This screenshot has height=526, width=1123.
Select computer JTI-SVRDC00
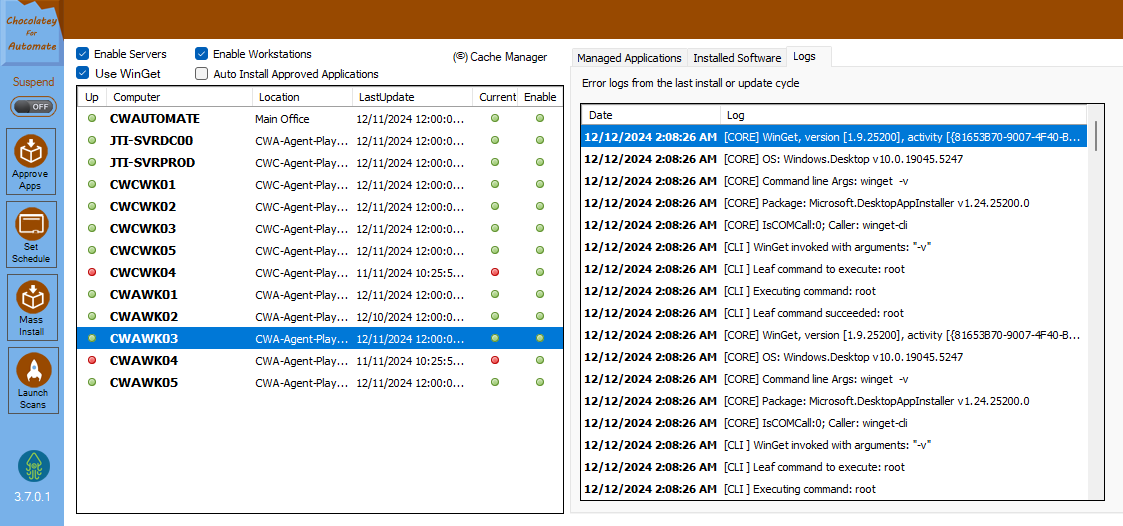click(319, 140)
